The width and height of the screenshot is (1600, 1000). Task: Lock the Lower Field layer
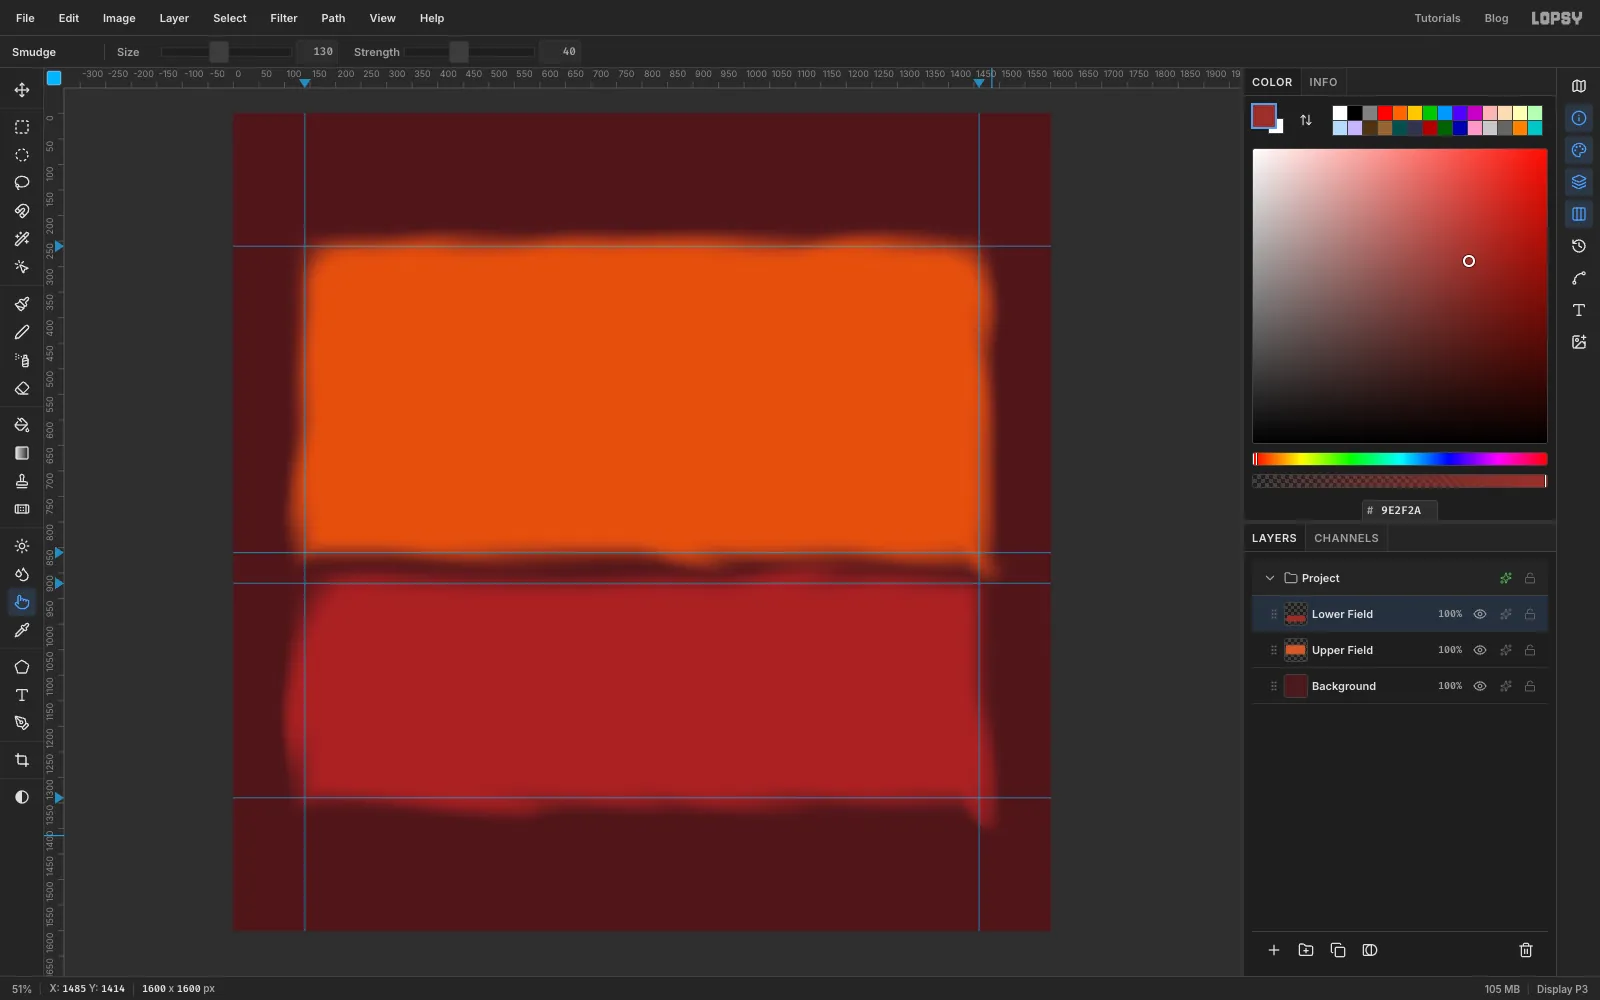click(x=1530, y=614)
